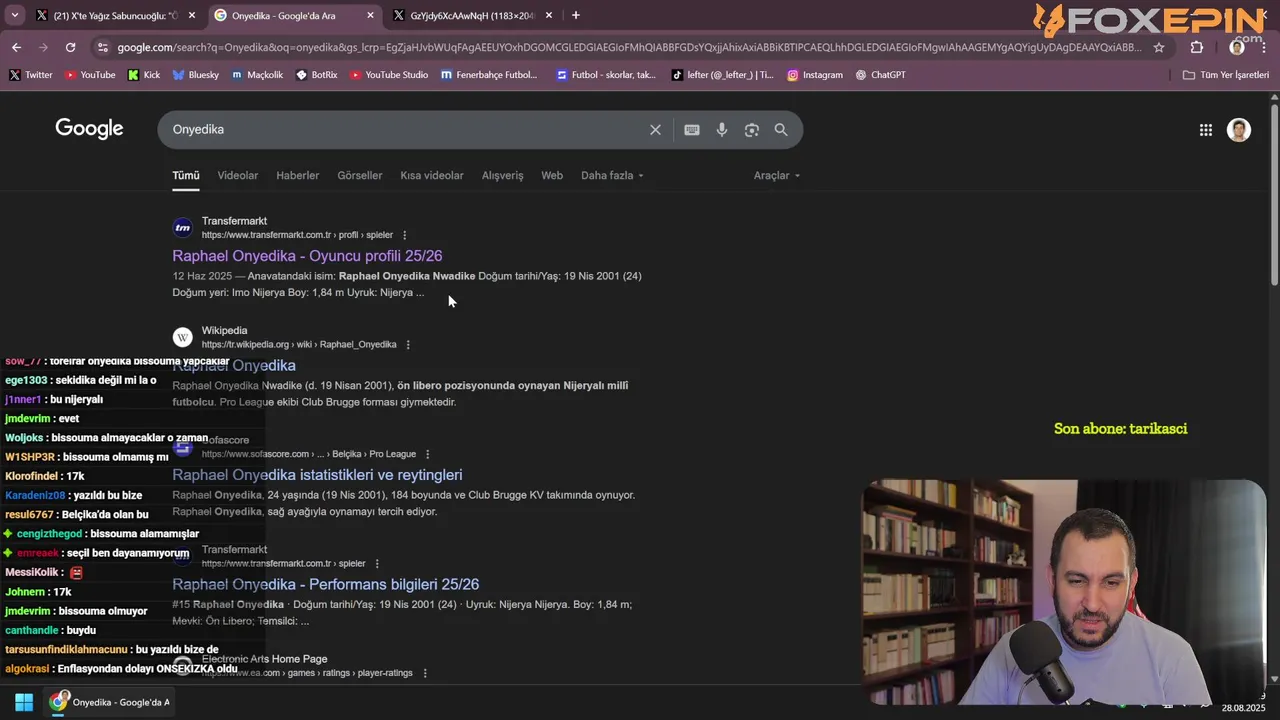Open the on-screen keyboard input tool
1280x720 pixels.
tap(692, 130)
